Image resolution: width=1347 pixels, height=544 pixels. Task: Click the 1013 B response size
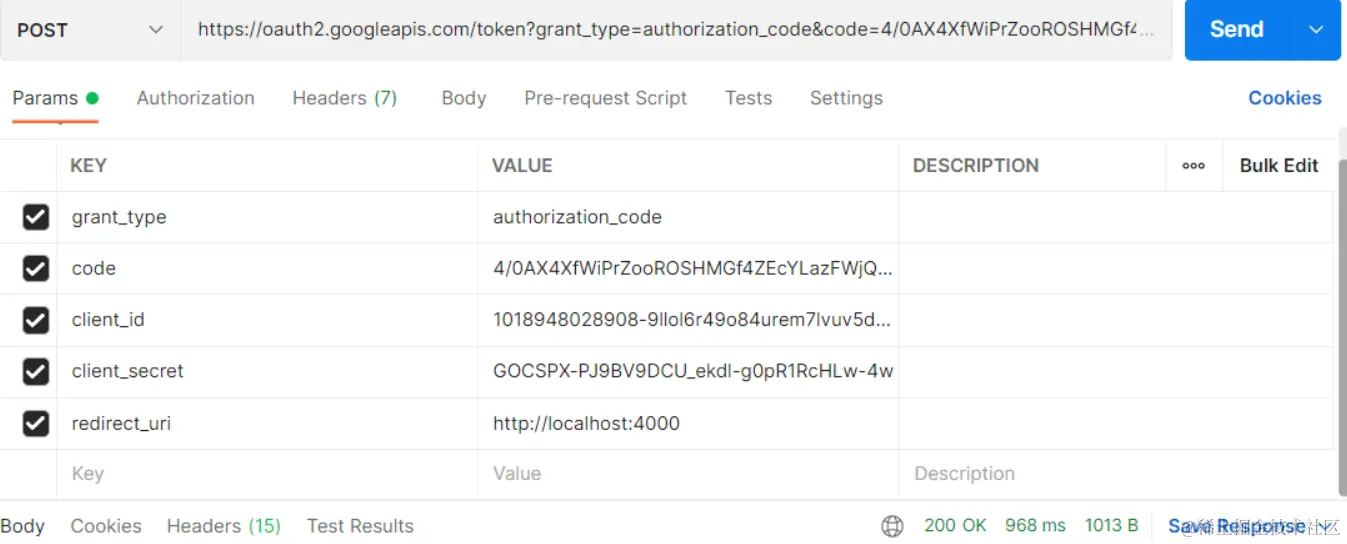coord(1111,526)
